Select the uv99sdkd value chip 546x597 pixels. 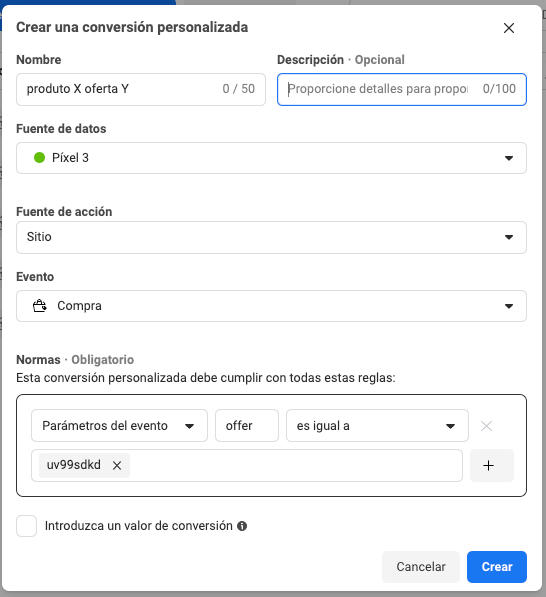73,465
